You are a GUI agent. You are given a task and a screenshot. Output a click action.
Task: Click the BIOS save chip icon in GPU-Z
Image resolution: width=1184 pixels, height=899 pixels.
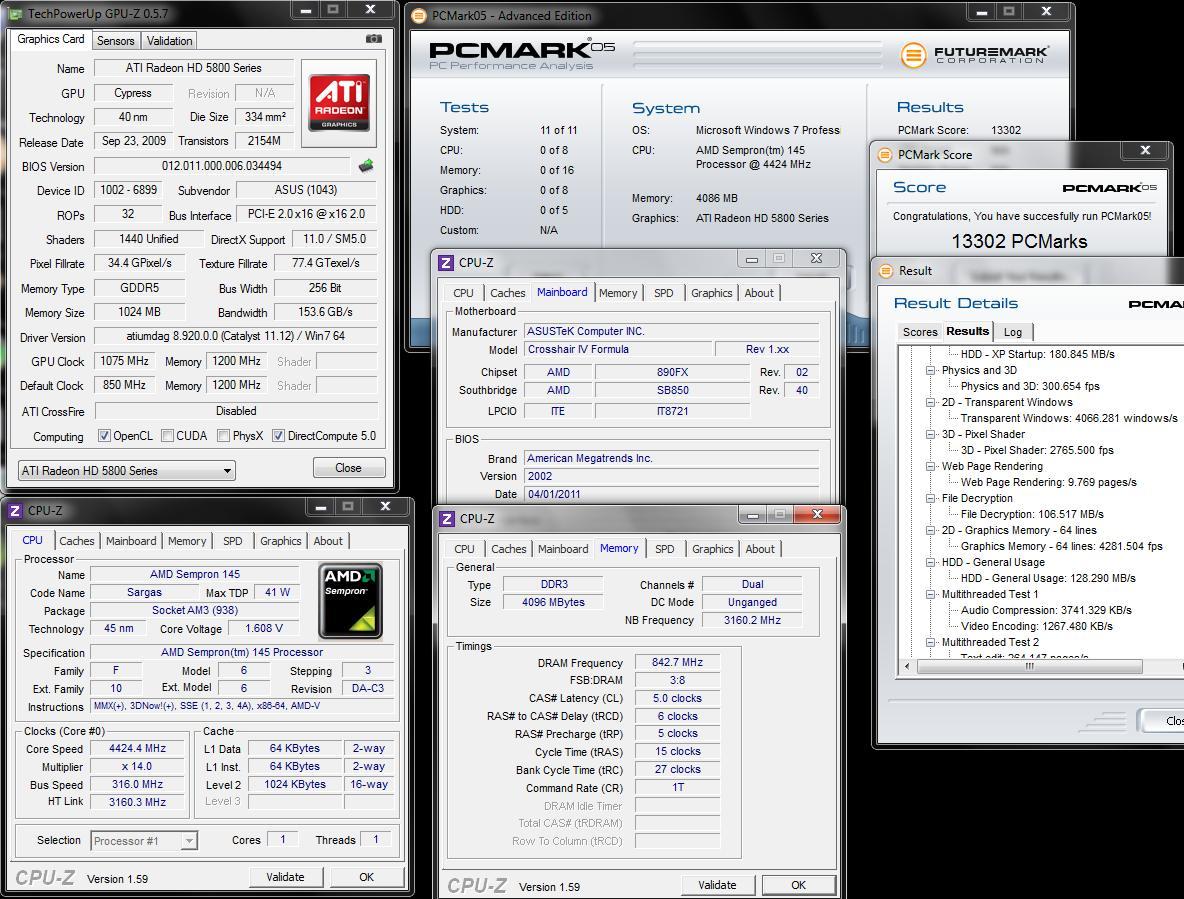pos(366,165)
